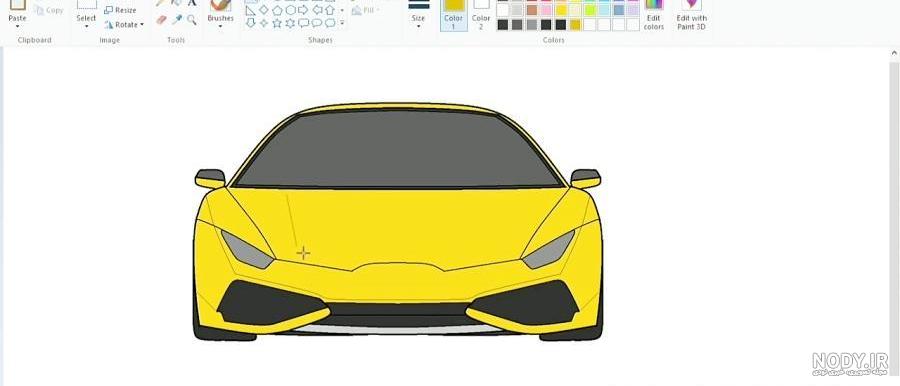Choose the six-point star shape
Image resolution: width=900 pixels, height=386 pixels.
(290, 23)
